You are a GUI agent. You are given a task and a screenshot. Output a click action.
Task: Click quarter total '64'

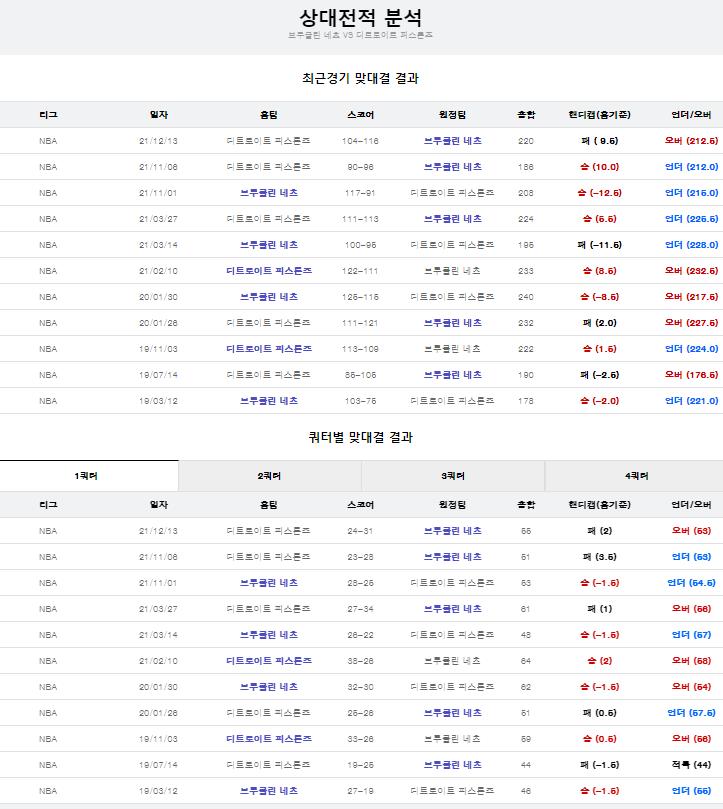click(x=526, y=661)
